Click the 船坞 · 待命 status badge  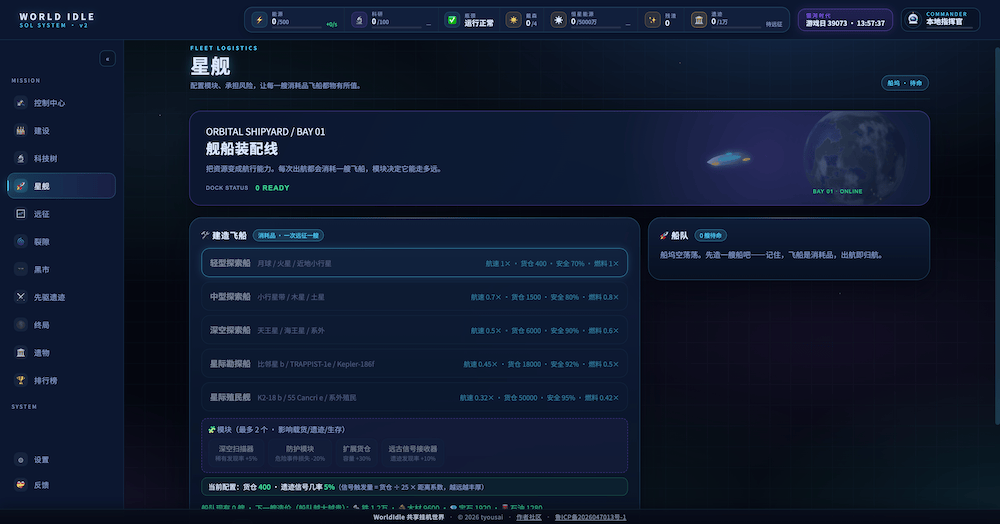click(904, 83)
